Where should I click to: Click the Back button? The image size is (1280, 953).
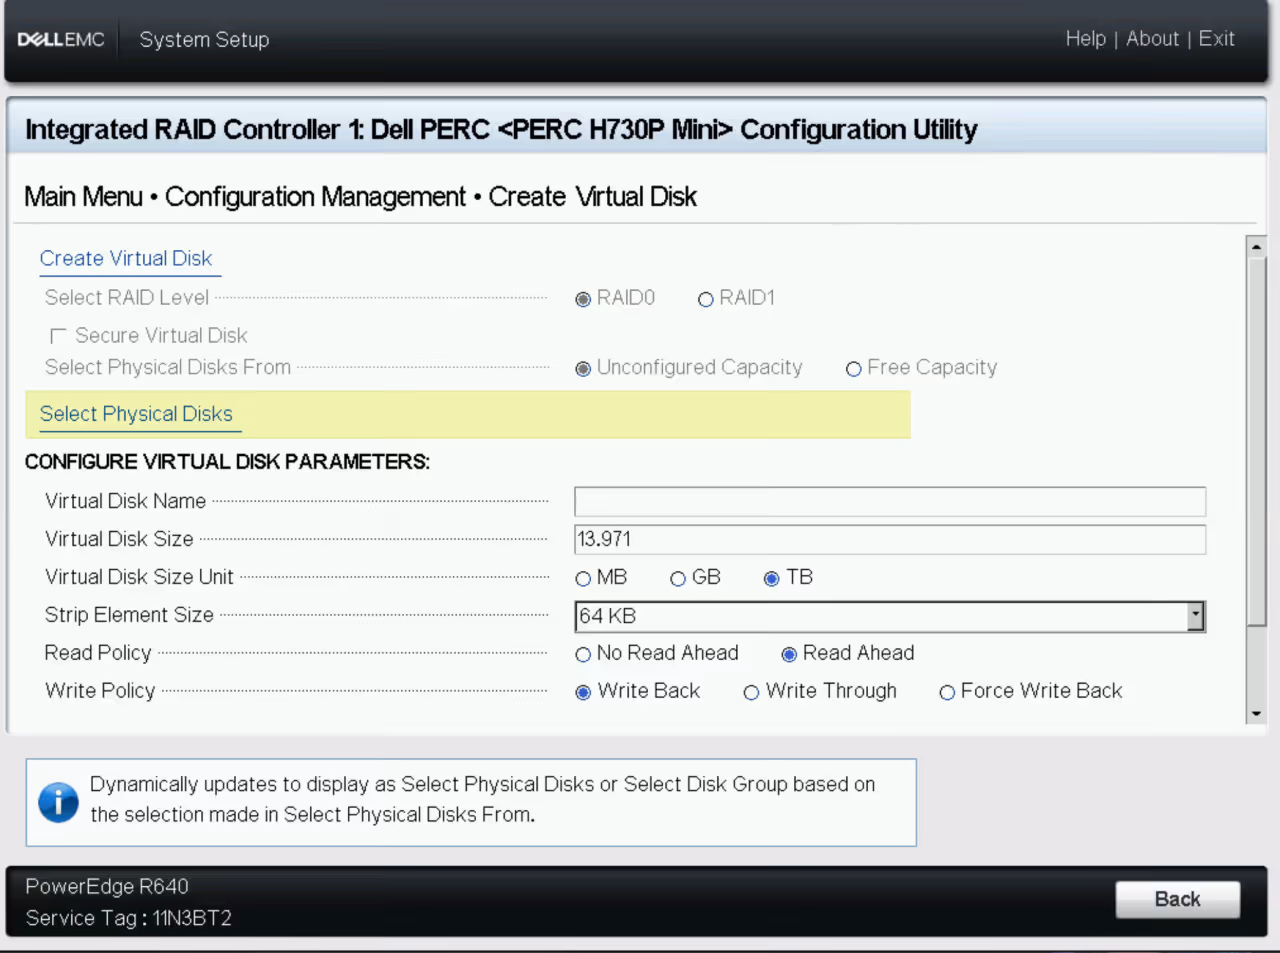[1177, 899]
